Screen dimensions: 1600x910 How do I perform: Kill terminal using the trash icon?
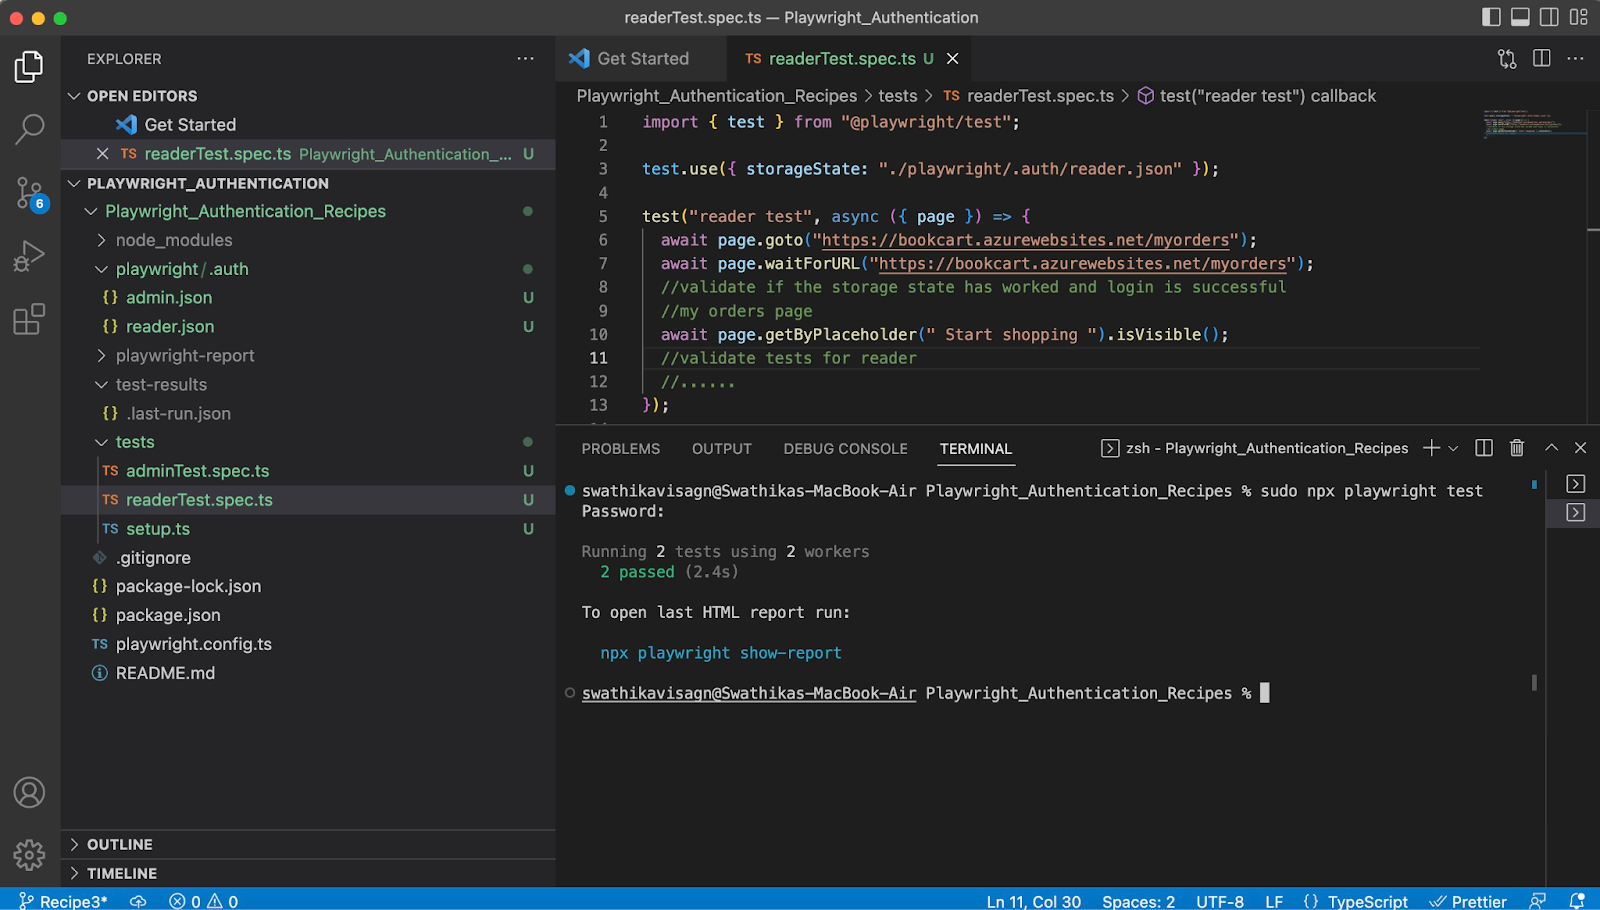click(1517, 448)
